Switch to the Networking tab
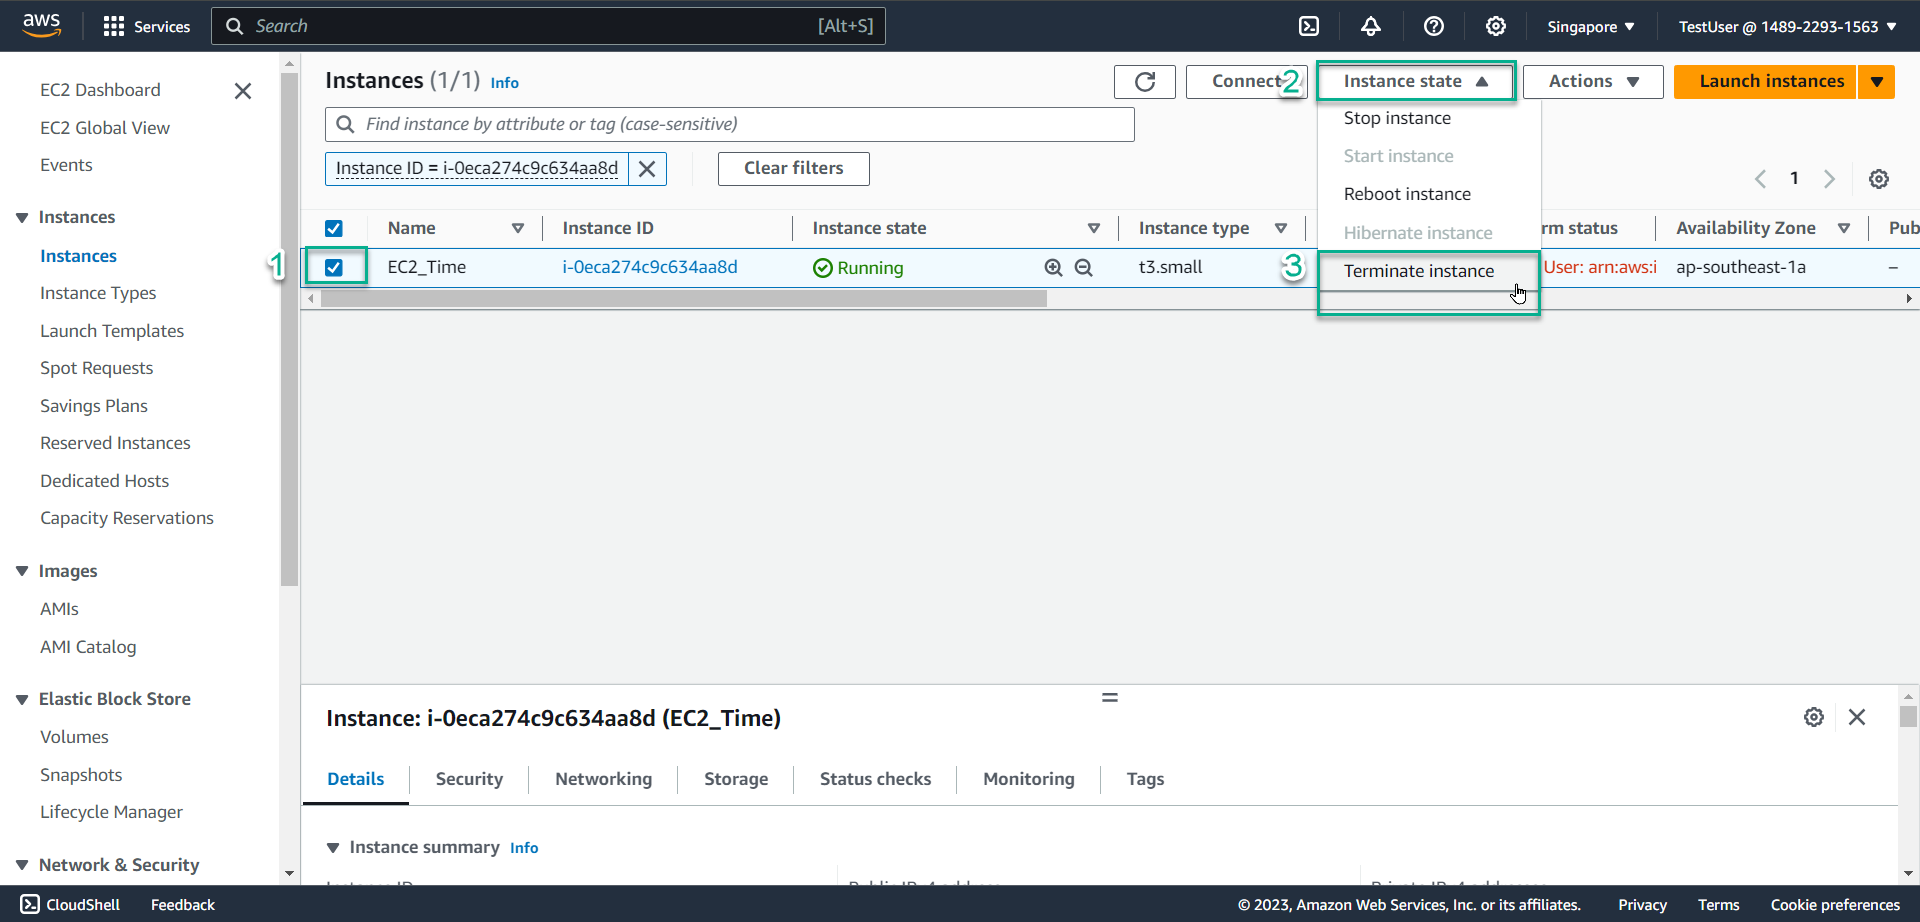Image resolution: width=1920 pixels, height=922 pixels. point(603,779)
